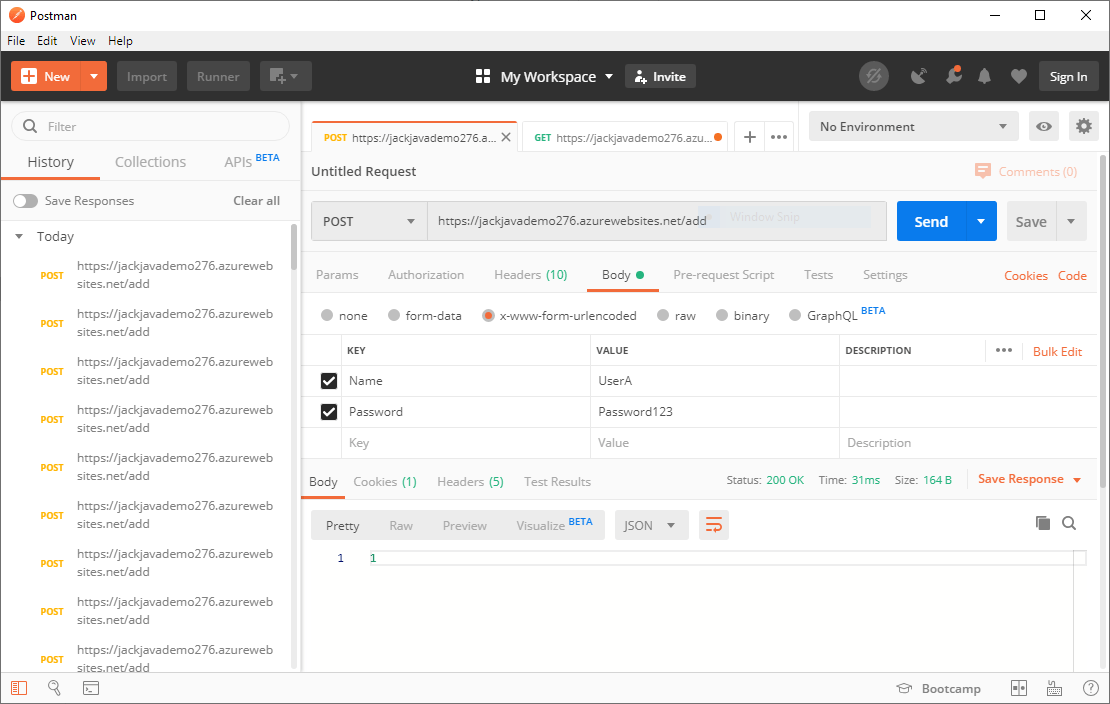Copy response body to clipboard icon
This screenshot has width=1110, height=704.
1043,523
